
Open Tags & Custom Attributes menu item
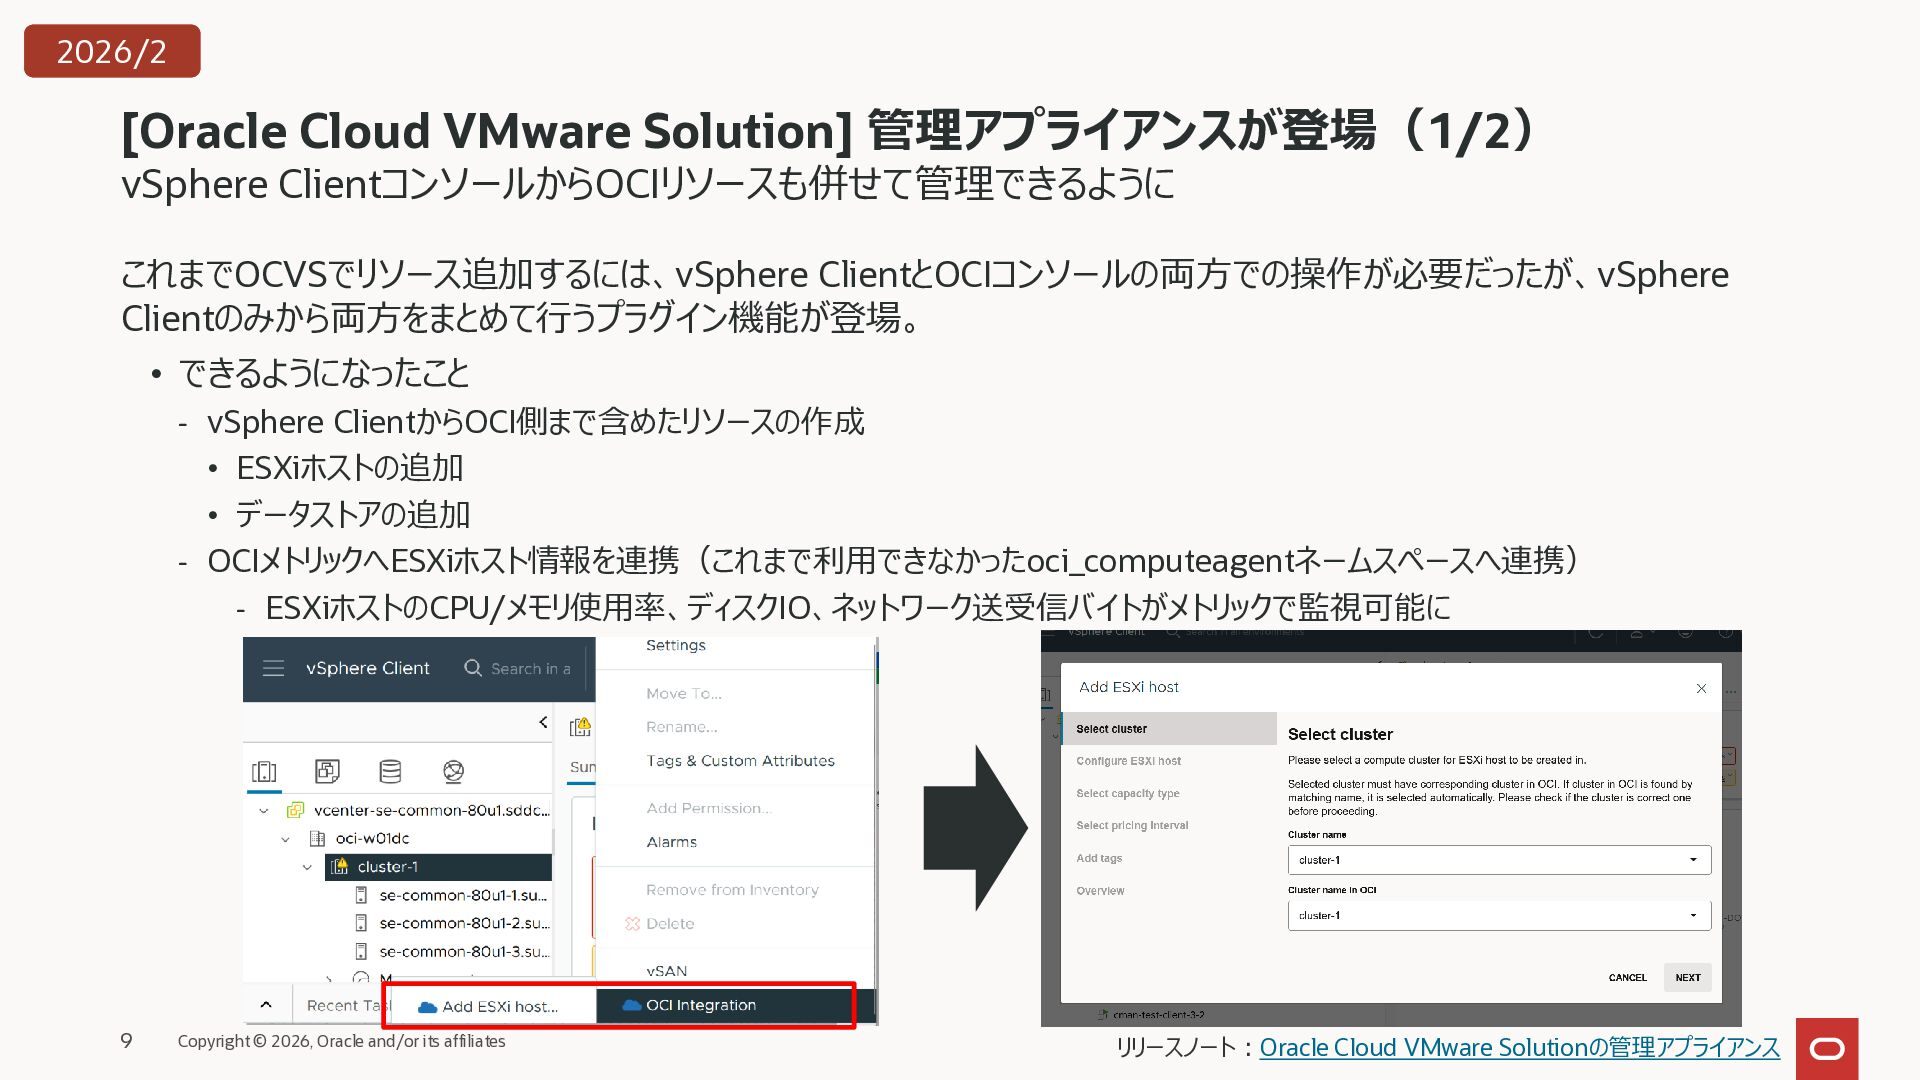(740, 761)
